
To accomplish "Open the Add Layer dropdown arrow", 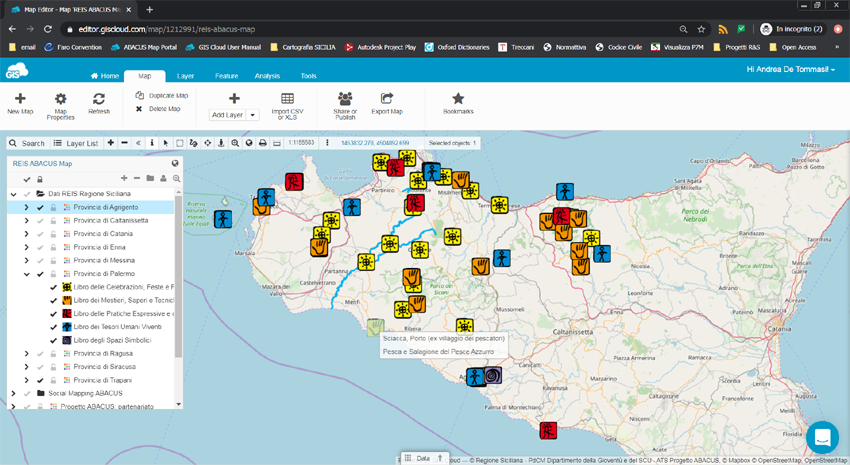I will [x=253, y=115].
